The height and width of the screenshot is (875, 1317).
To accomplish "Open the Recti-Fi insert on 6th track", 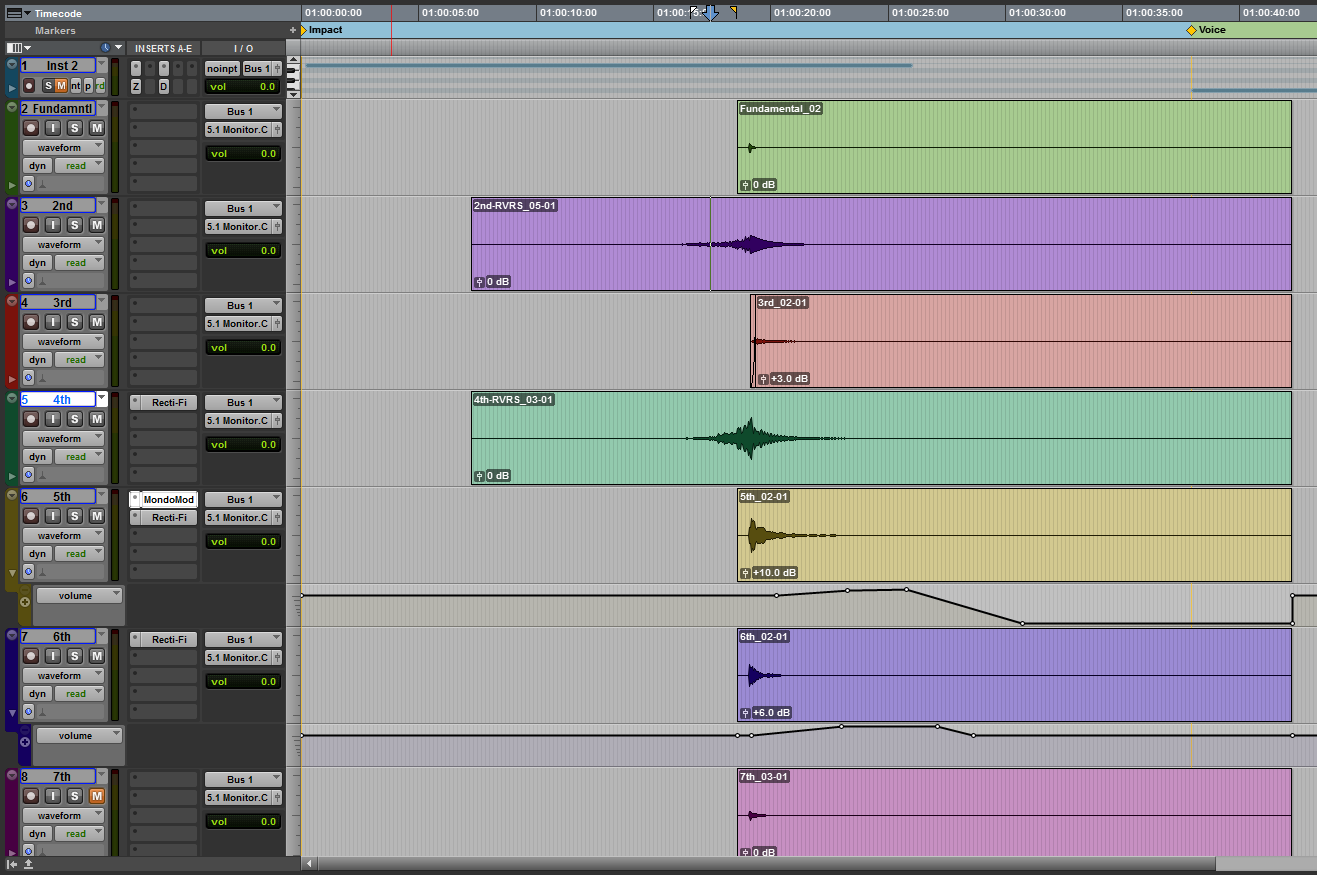I will [x=168, y=640].
